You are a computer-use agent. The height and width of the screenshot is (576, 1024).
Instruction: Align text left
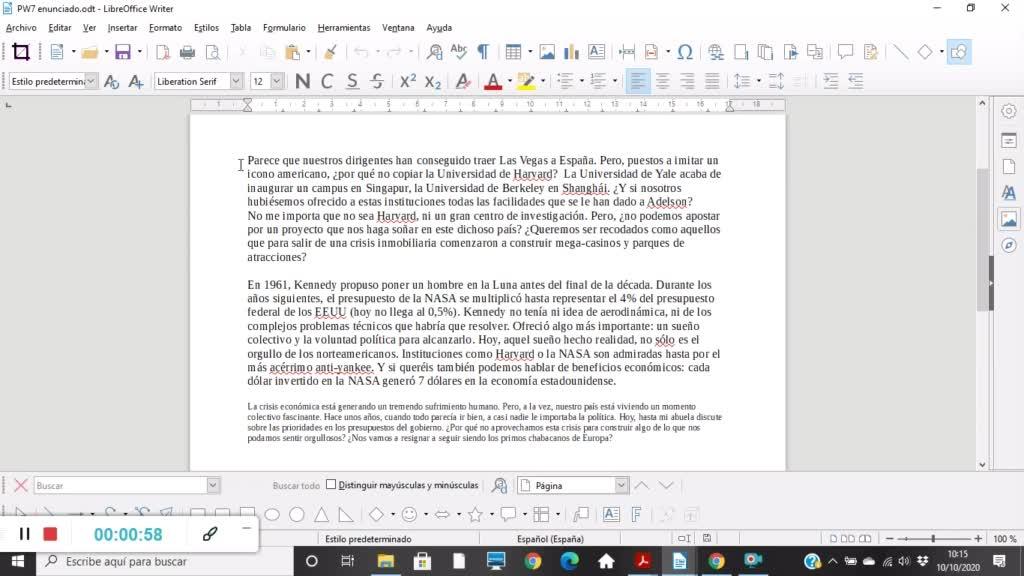point(638,81)
